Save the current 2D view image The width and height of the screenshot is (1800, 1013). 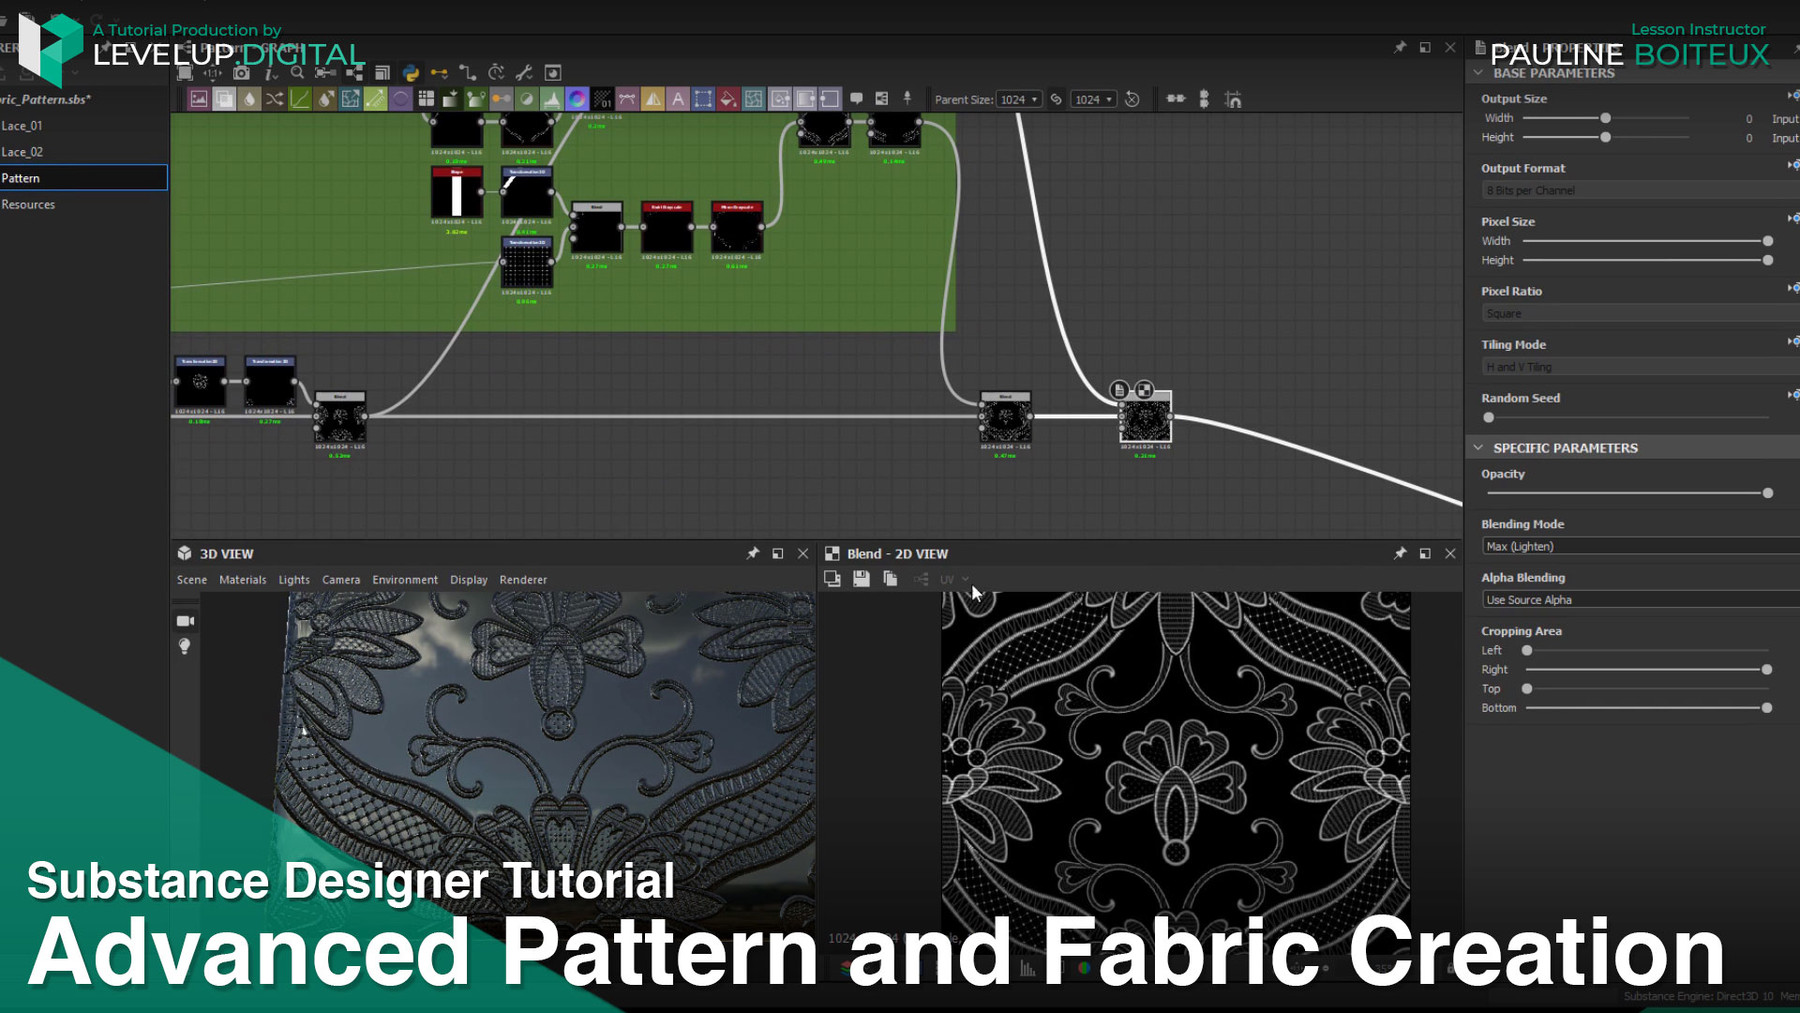pyautogui.click(x=861, y=579)
